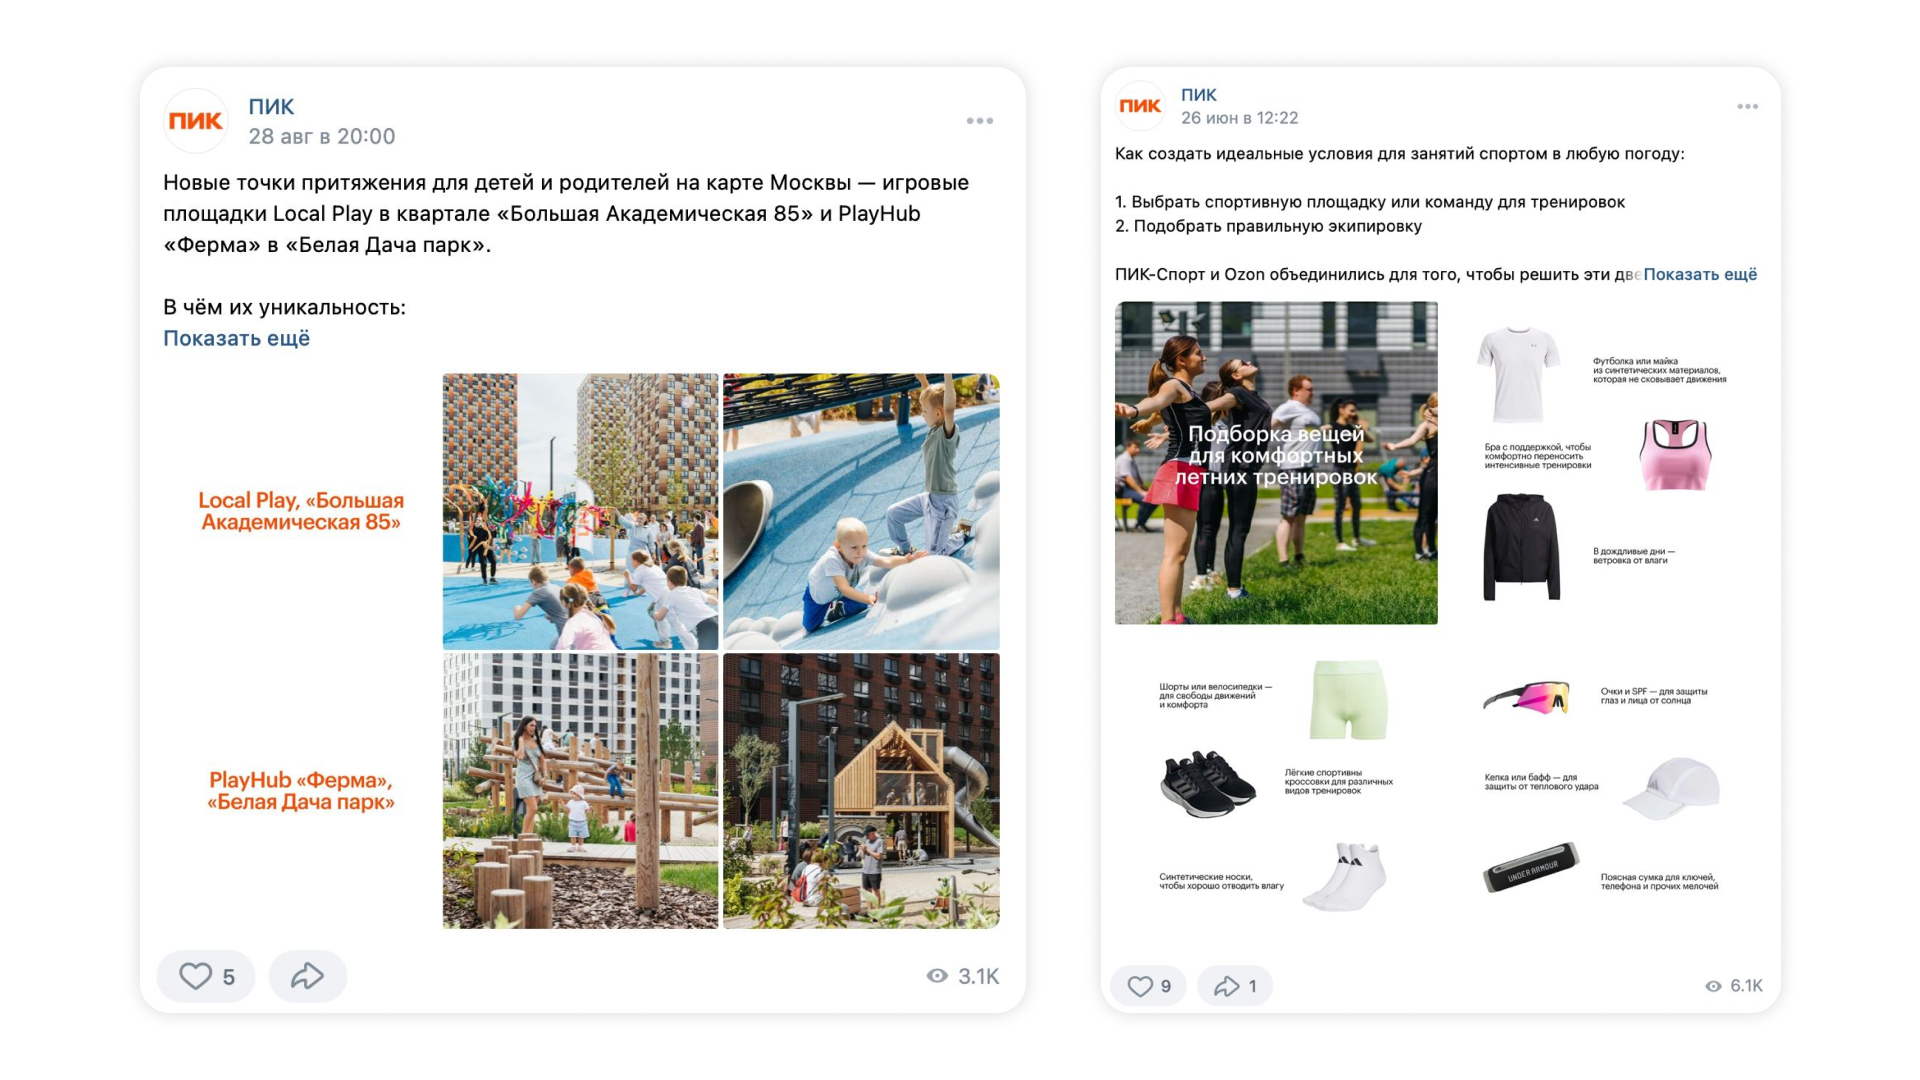Share the 26 июн sports post
The height and width of the screenshot is (1080, 1920).
1235,986
